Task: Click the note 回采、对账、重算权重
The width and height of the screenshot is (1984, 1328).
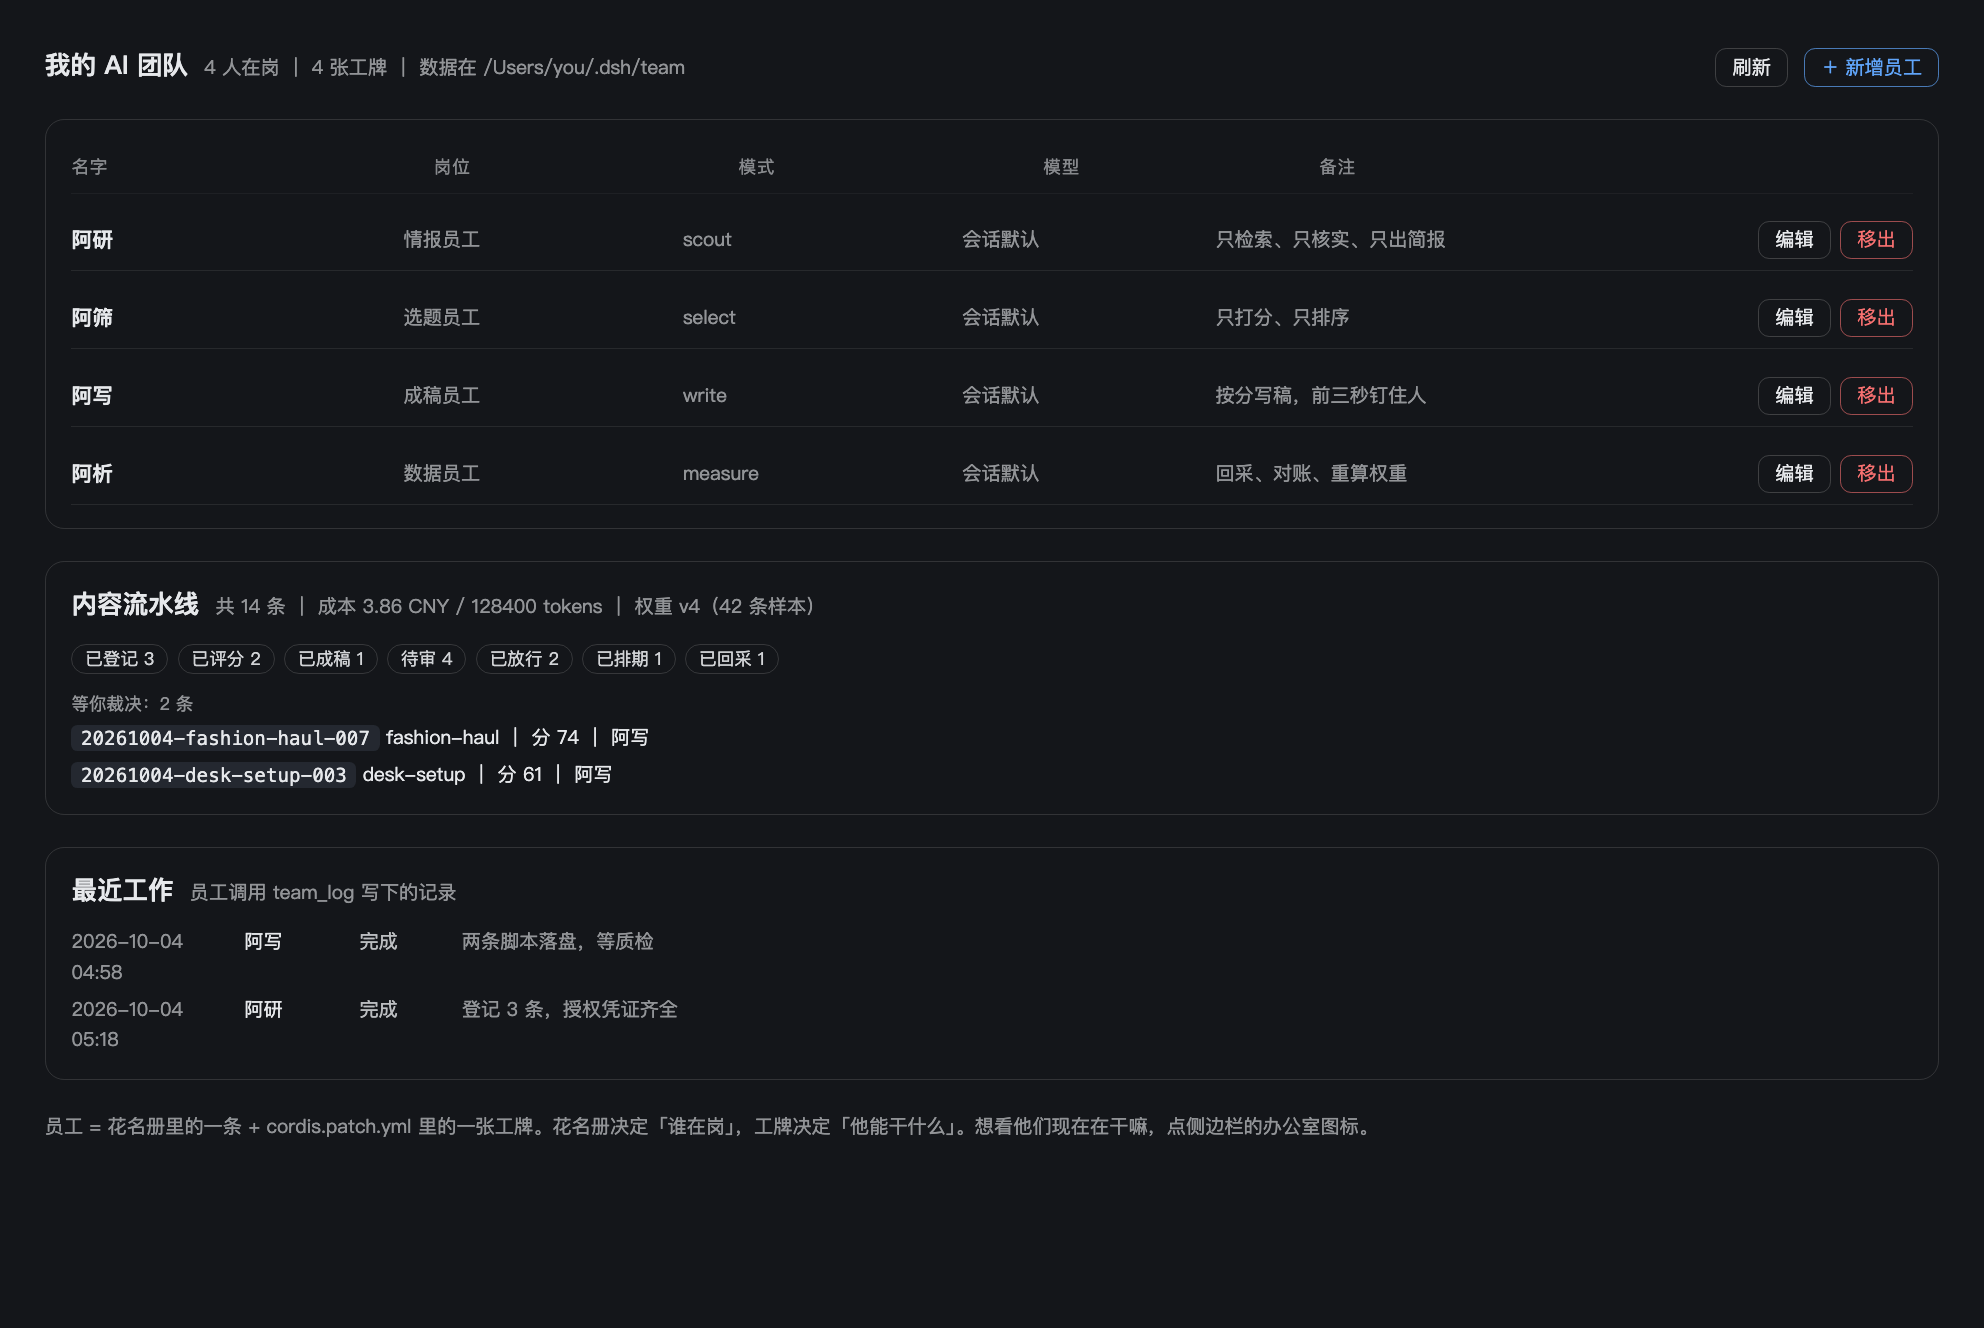Action: tap(1312, 474)
